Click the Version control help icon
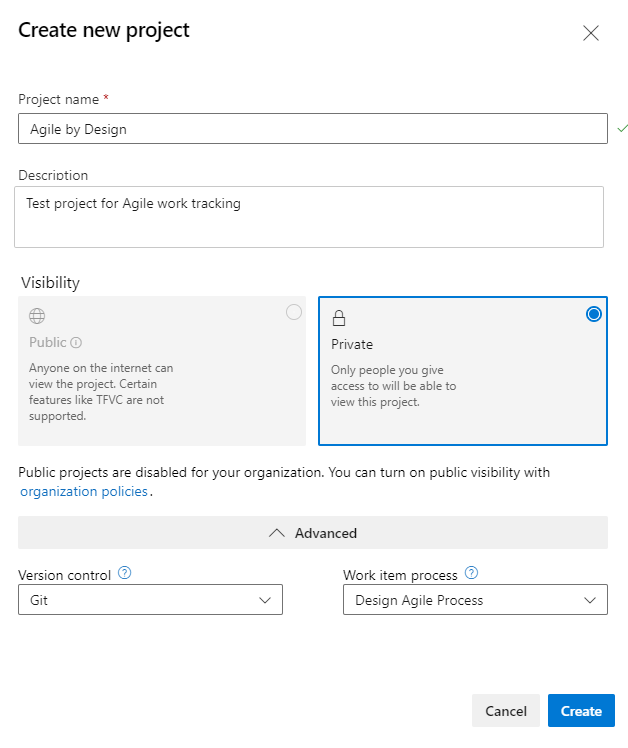 pos(125,572)
